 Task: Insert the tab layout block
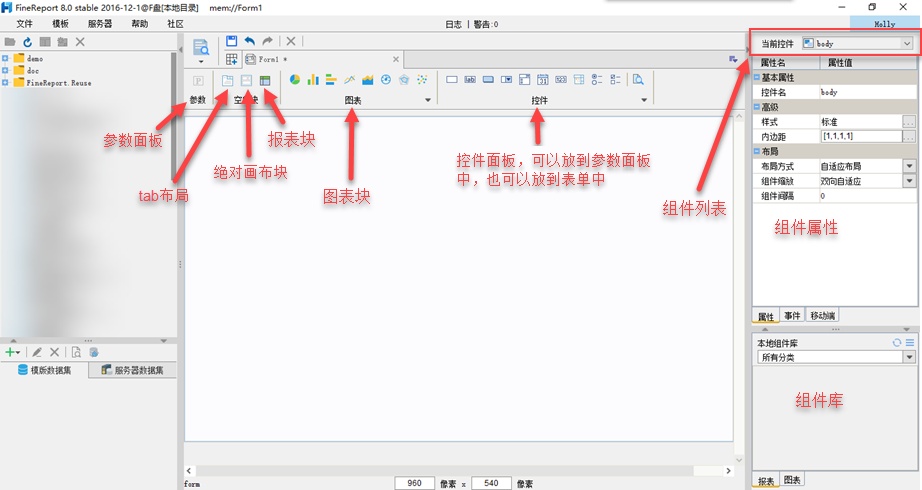click(227, 81)
